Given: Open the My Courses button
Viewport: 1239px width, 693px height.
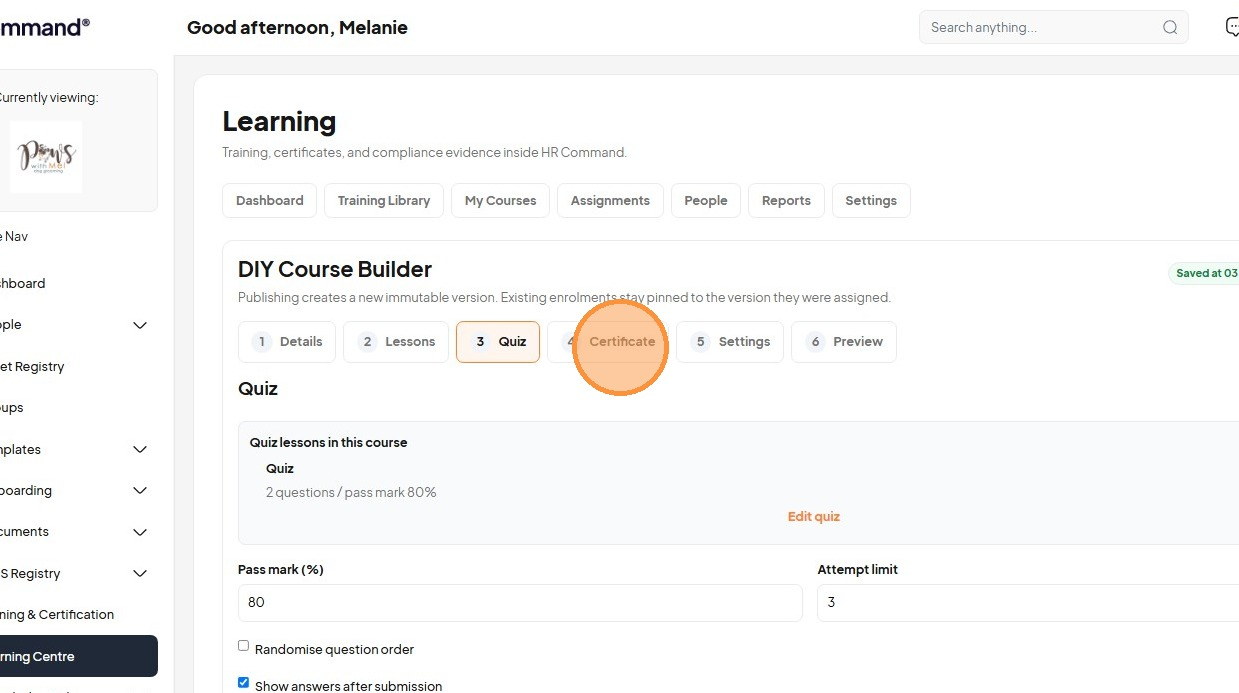Looking at the screenshot, I should tap(500, 200).
